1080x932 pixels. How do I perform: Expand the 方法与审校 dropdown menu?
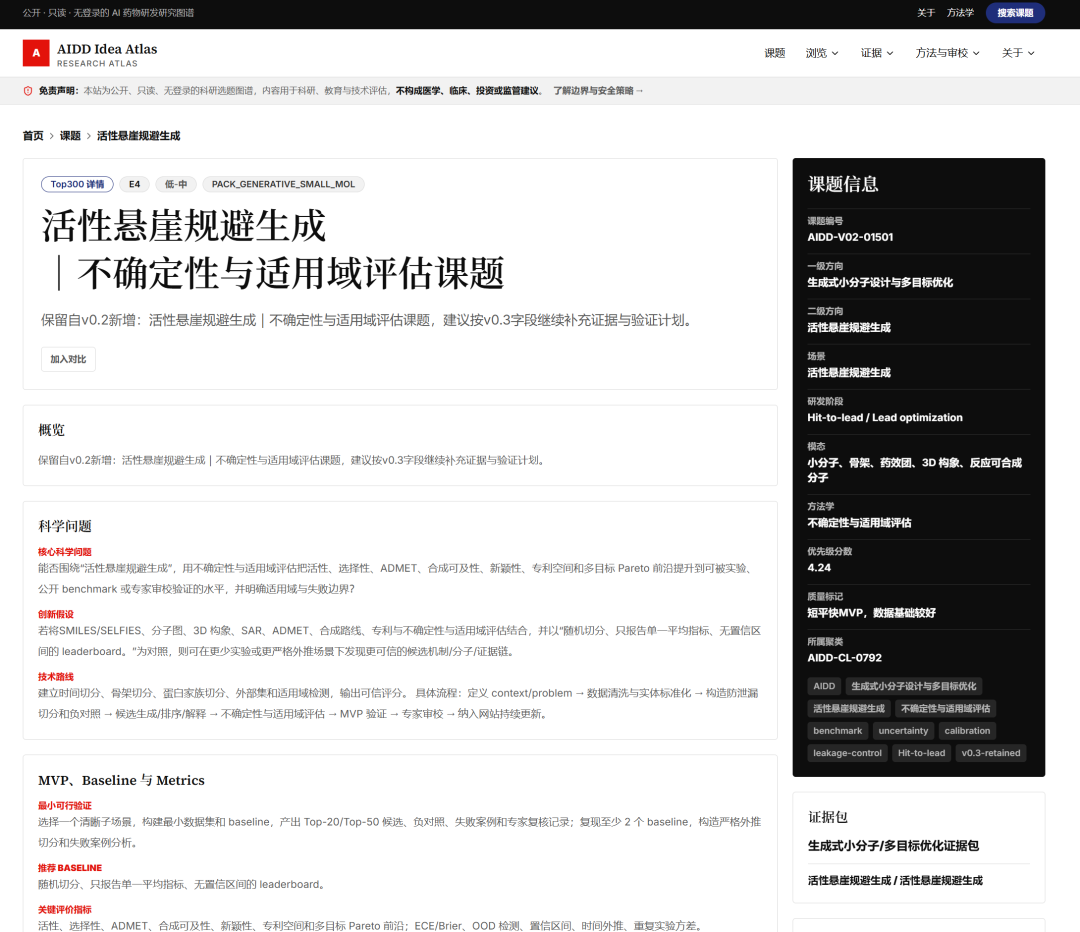[x=948, y=53]
